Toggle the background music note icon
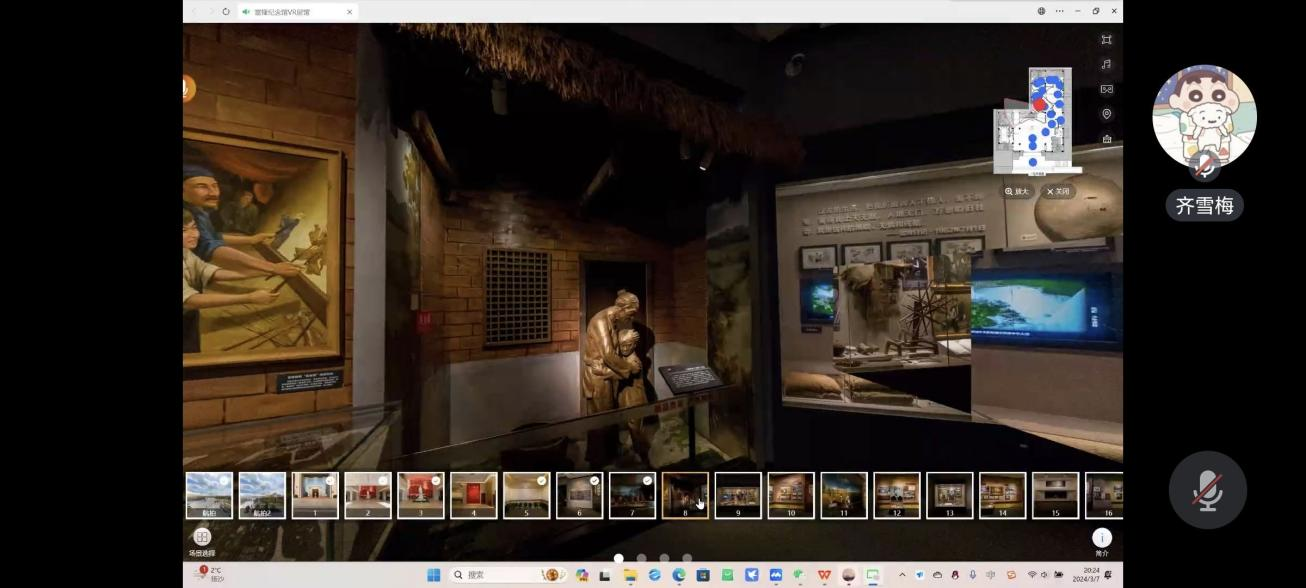 pos(1106,65)
